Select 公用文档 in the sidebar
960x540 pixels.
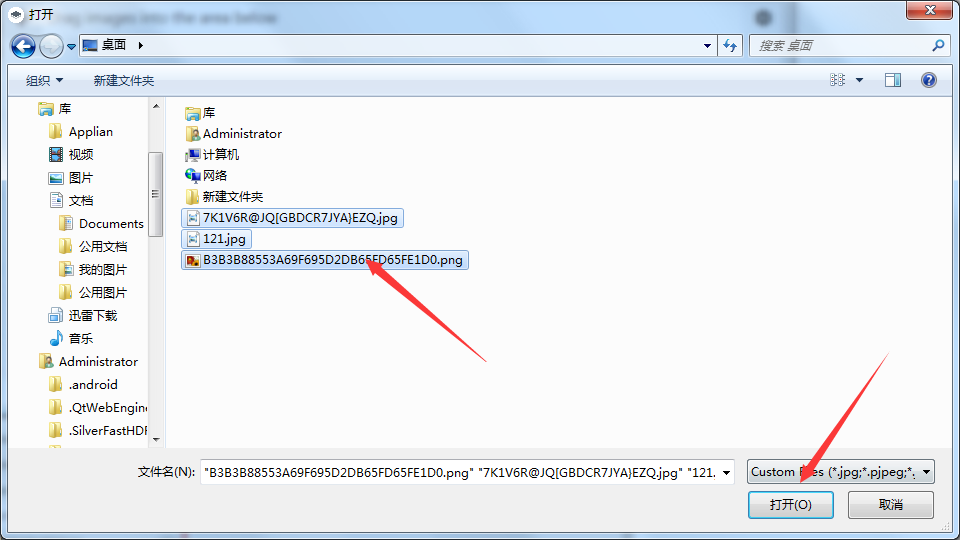click(x=93, y=246)
